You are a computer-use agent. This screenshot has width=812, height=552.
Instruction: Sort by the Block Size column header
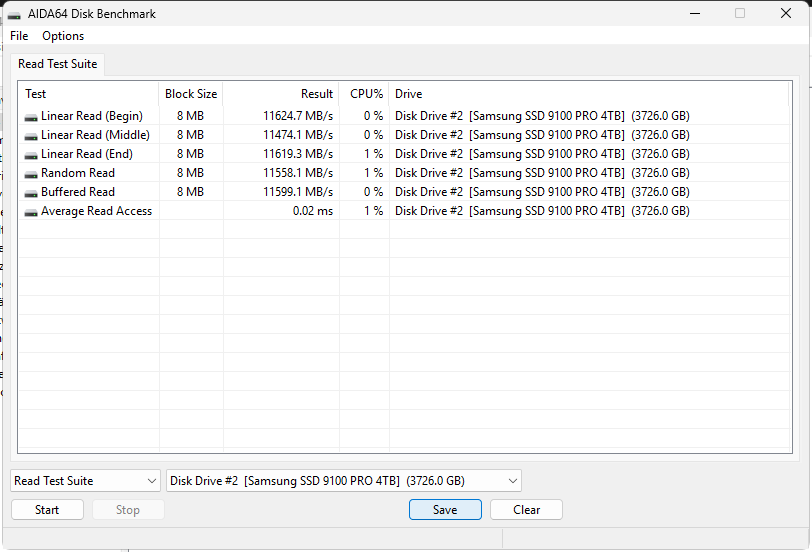191,94
